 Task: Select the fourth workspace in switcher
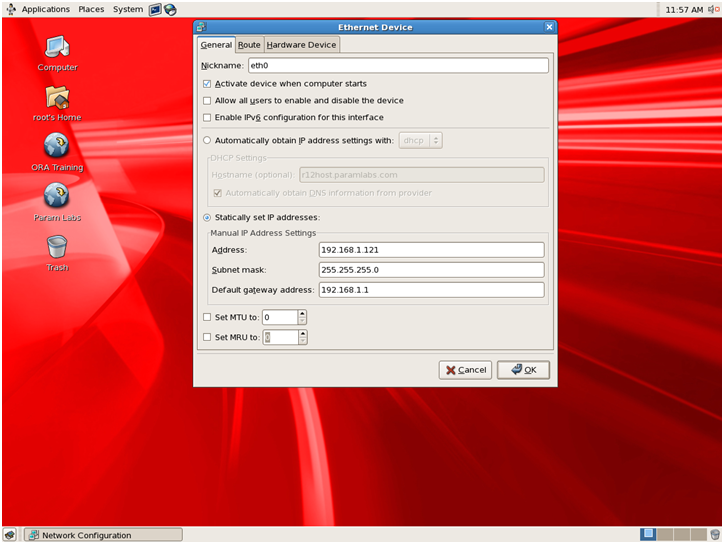tap(699, 534)
